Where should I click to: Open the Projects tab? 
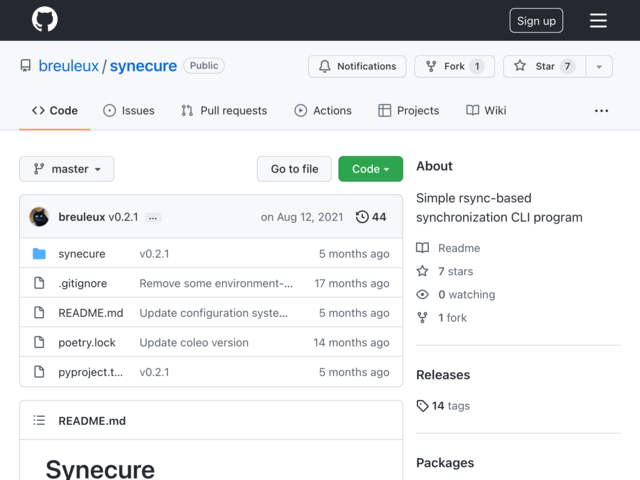click(x=409, y=111)
